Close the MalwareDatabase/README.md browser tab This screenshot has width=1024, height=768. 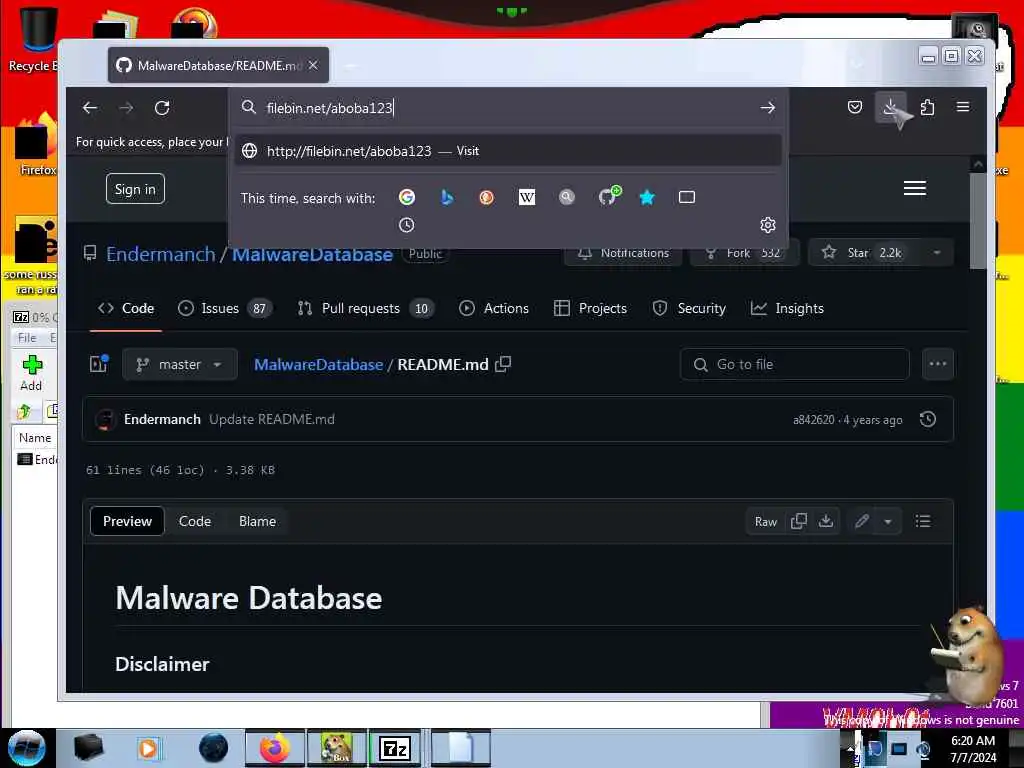click(x=313, y=65)
